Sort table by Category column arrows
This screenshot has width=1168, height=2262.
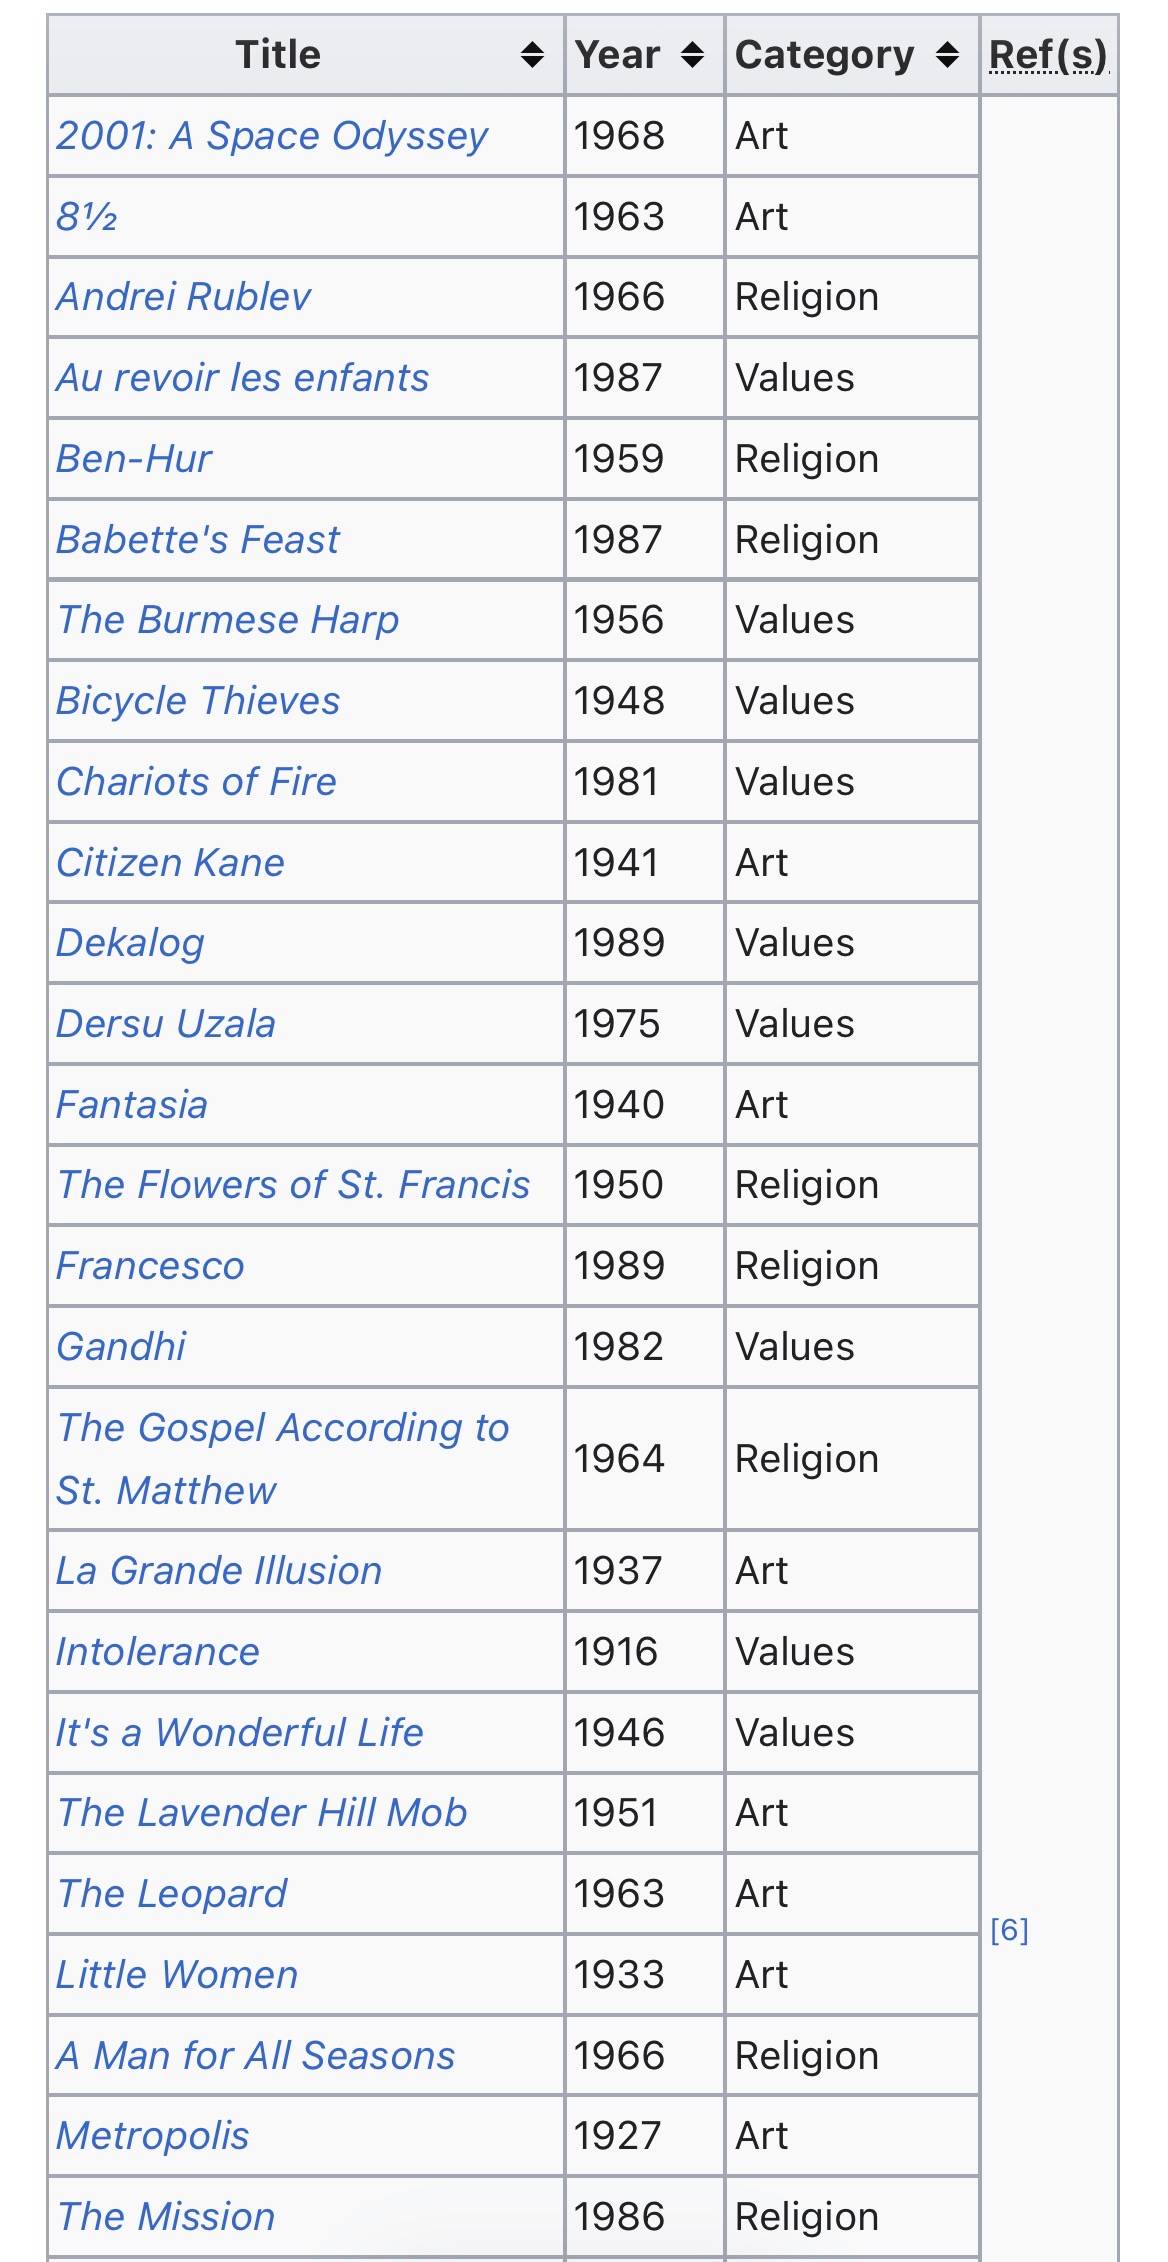pyautogui.click(x=947, y=55)
